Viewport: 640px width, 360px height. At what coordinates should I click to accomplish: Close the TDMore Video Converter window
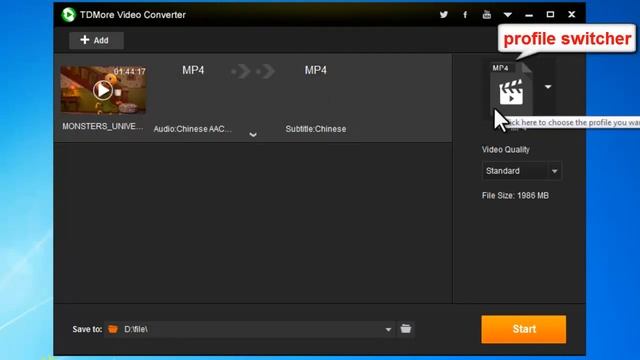click(571, 15)
